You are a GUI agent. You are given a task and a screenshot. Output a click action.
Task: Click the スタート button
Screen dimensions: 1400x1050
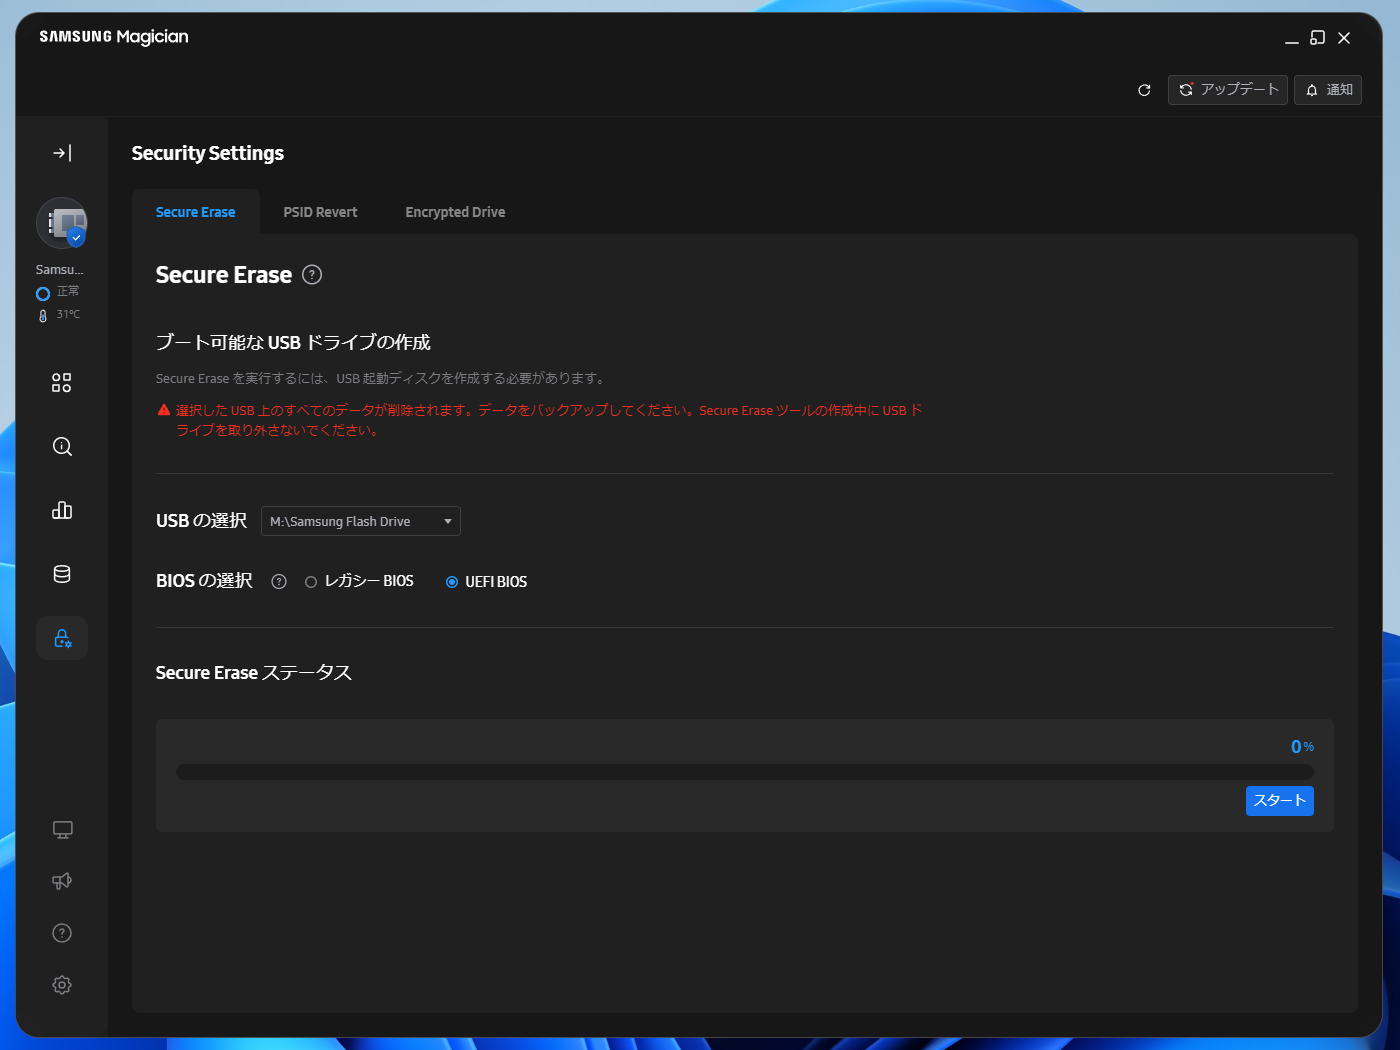[1280, 801]
